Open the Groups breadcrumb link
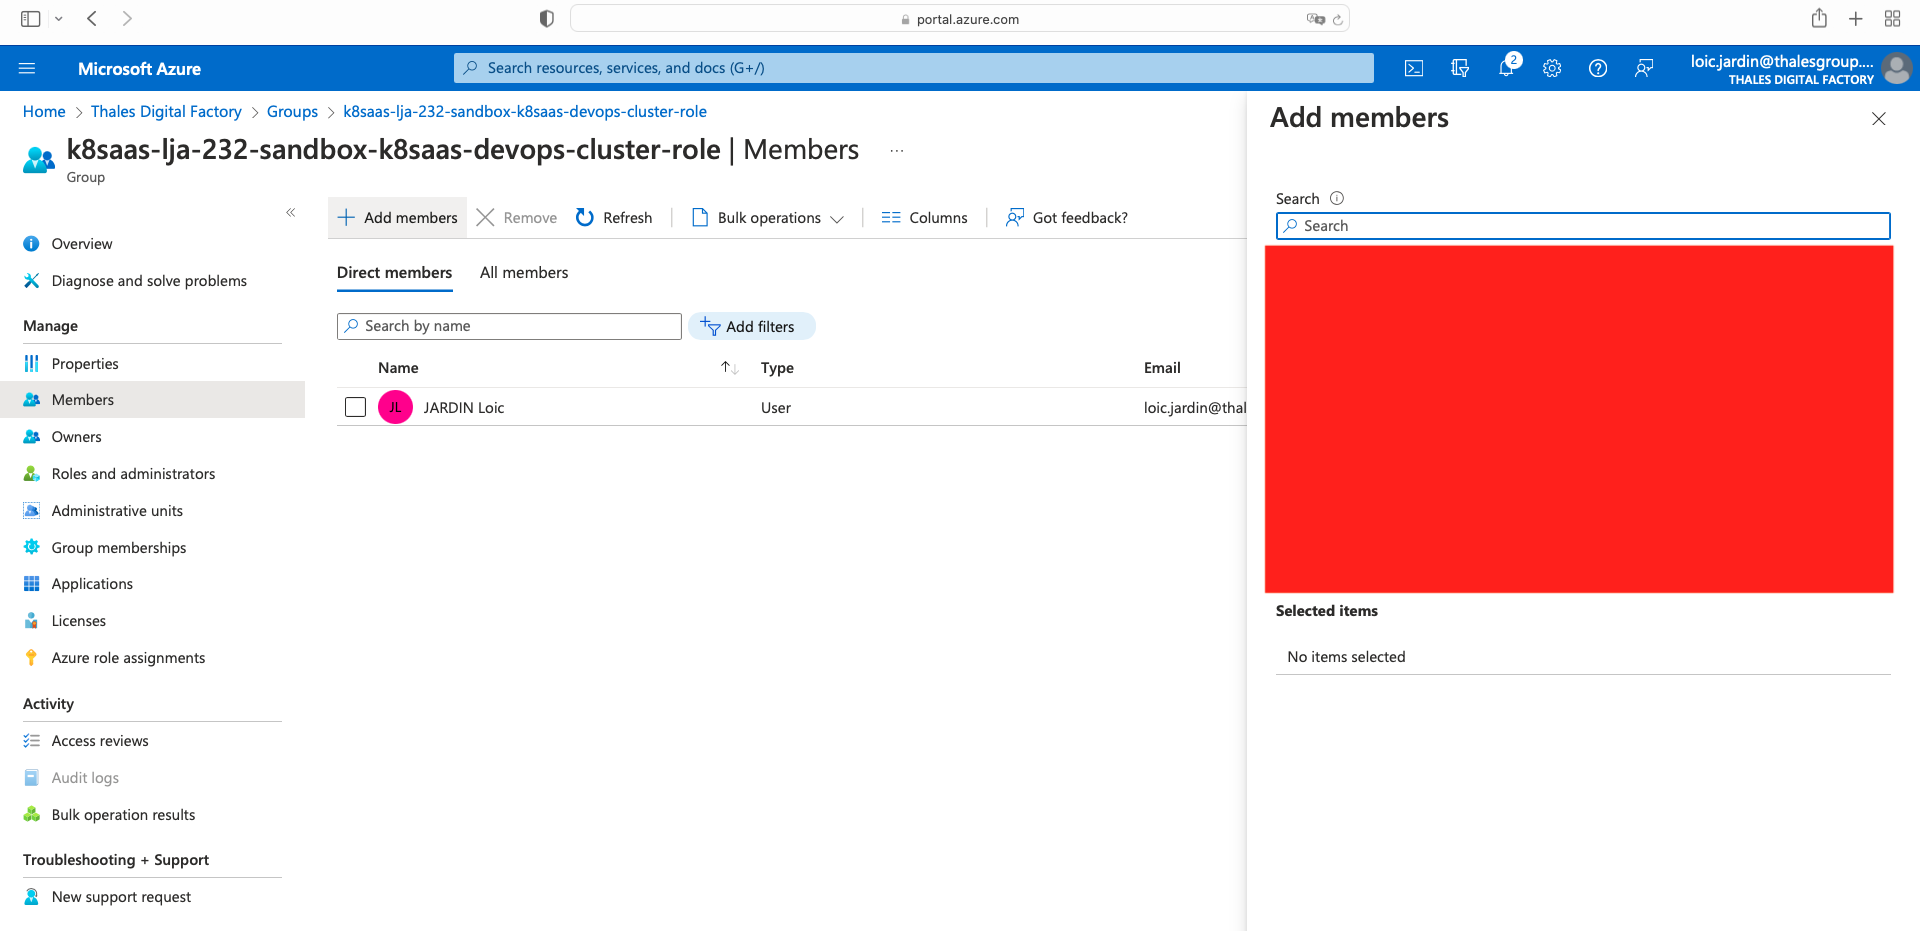 pos(292,111)
